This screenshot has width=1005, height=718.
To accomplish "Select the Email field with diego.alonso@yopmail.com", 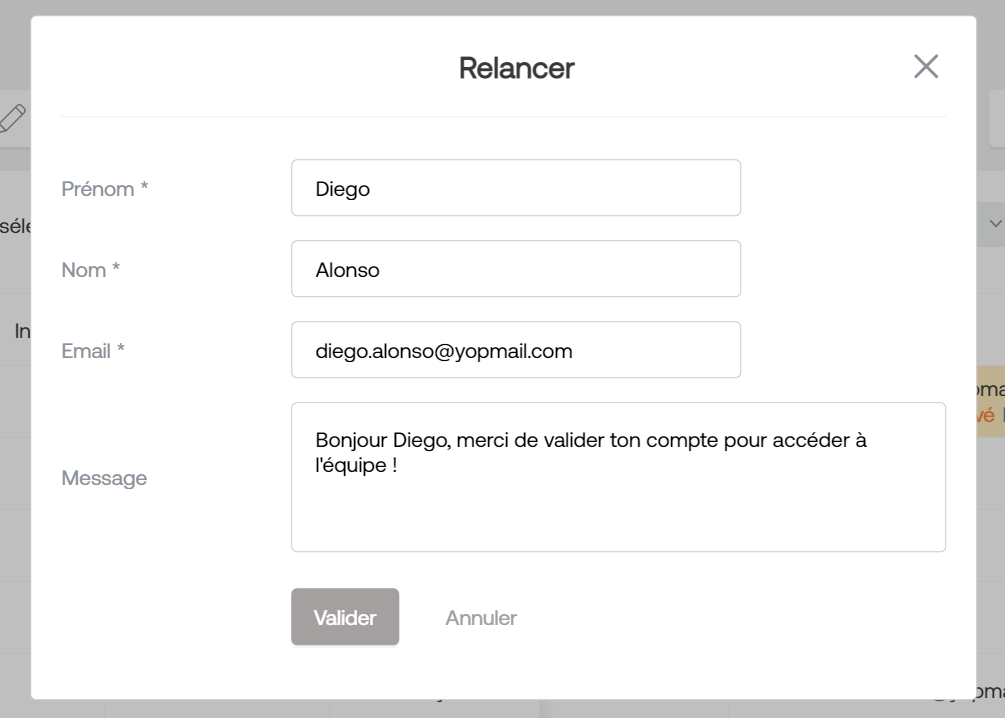I will (x=516, y=349).
